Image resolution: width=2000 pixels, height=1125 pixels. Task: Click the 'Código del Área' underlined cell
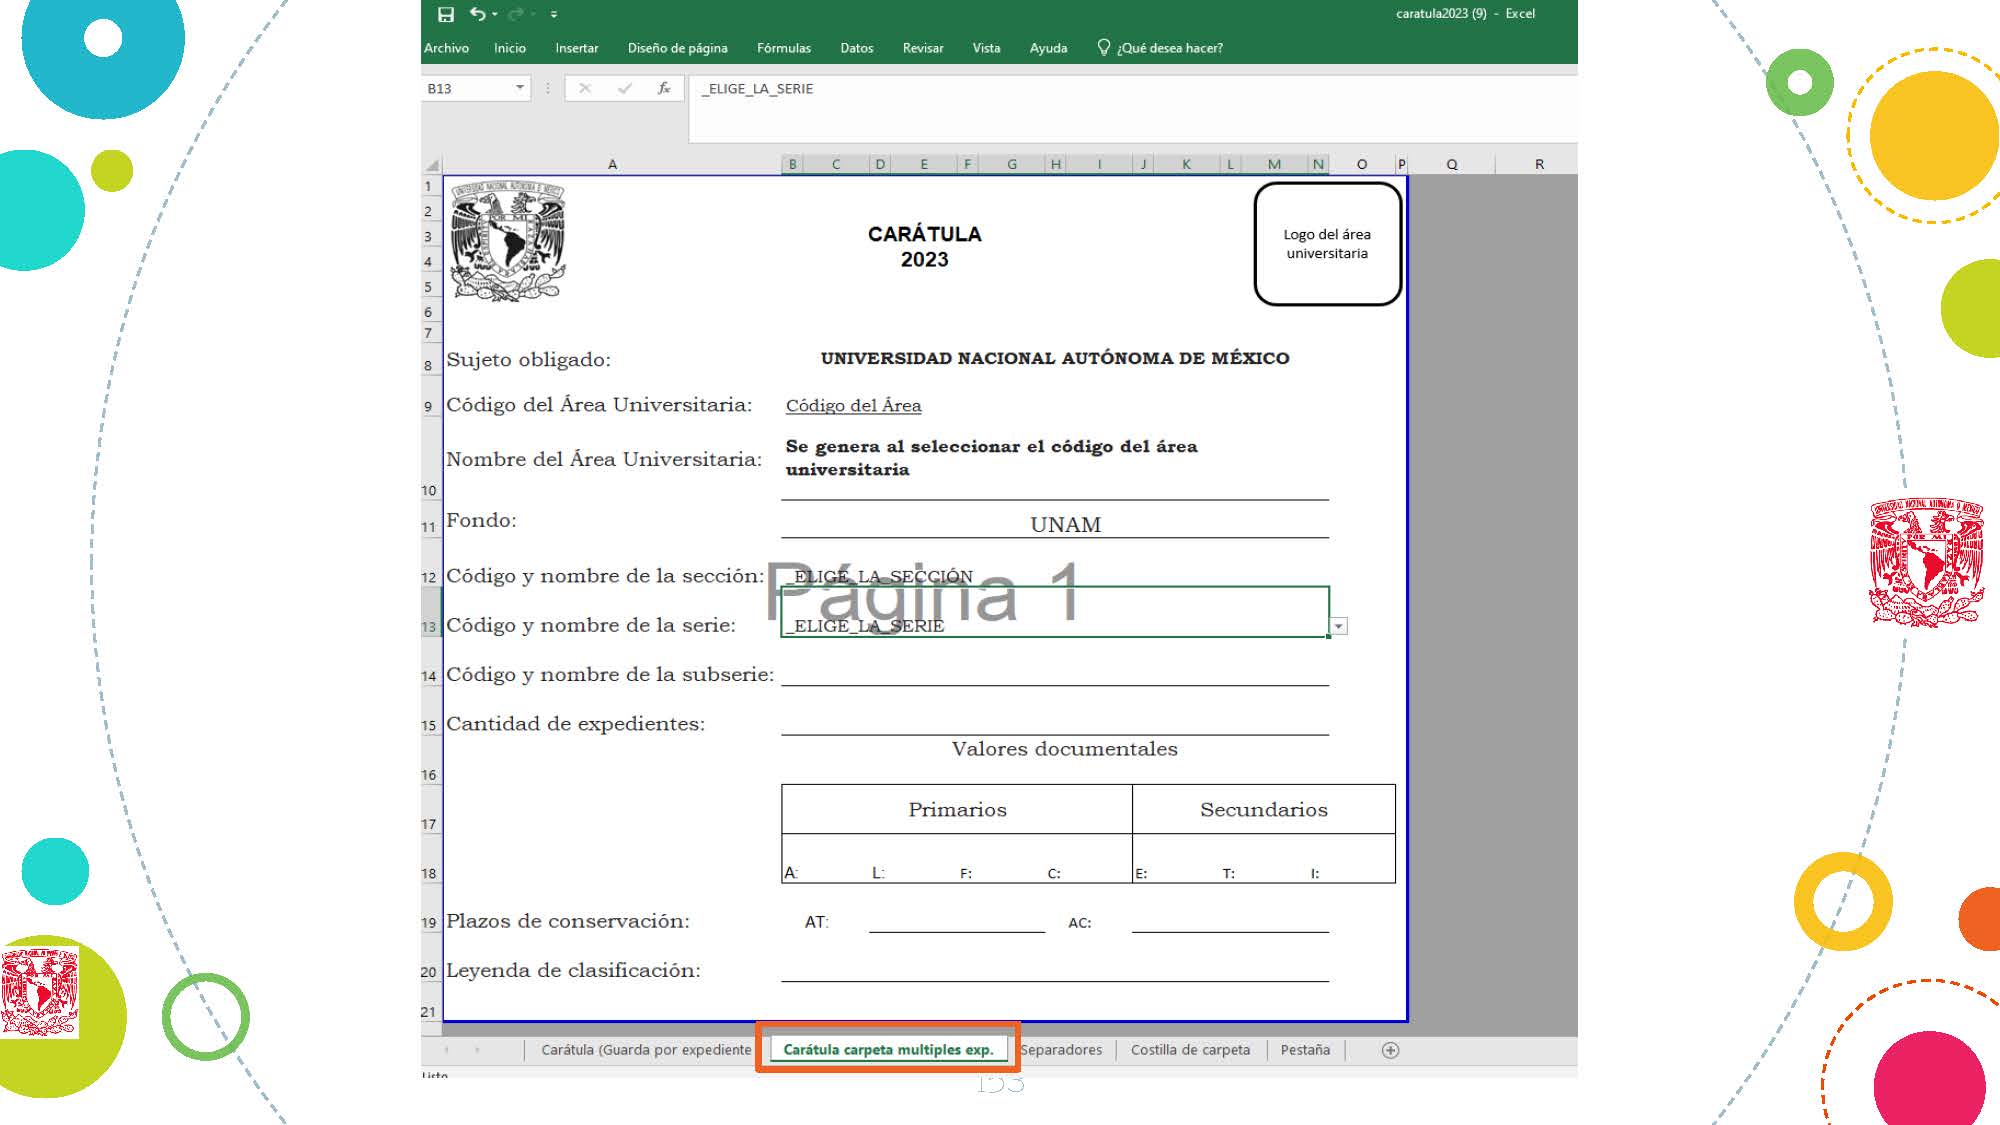pyautogui.click(x=853, y=405)
